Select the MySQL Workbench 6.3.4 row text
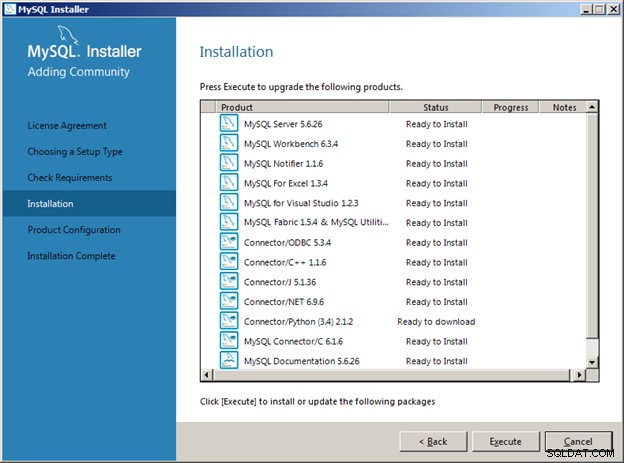 pos(291,144)
